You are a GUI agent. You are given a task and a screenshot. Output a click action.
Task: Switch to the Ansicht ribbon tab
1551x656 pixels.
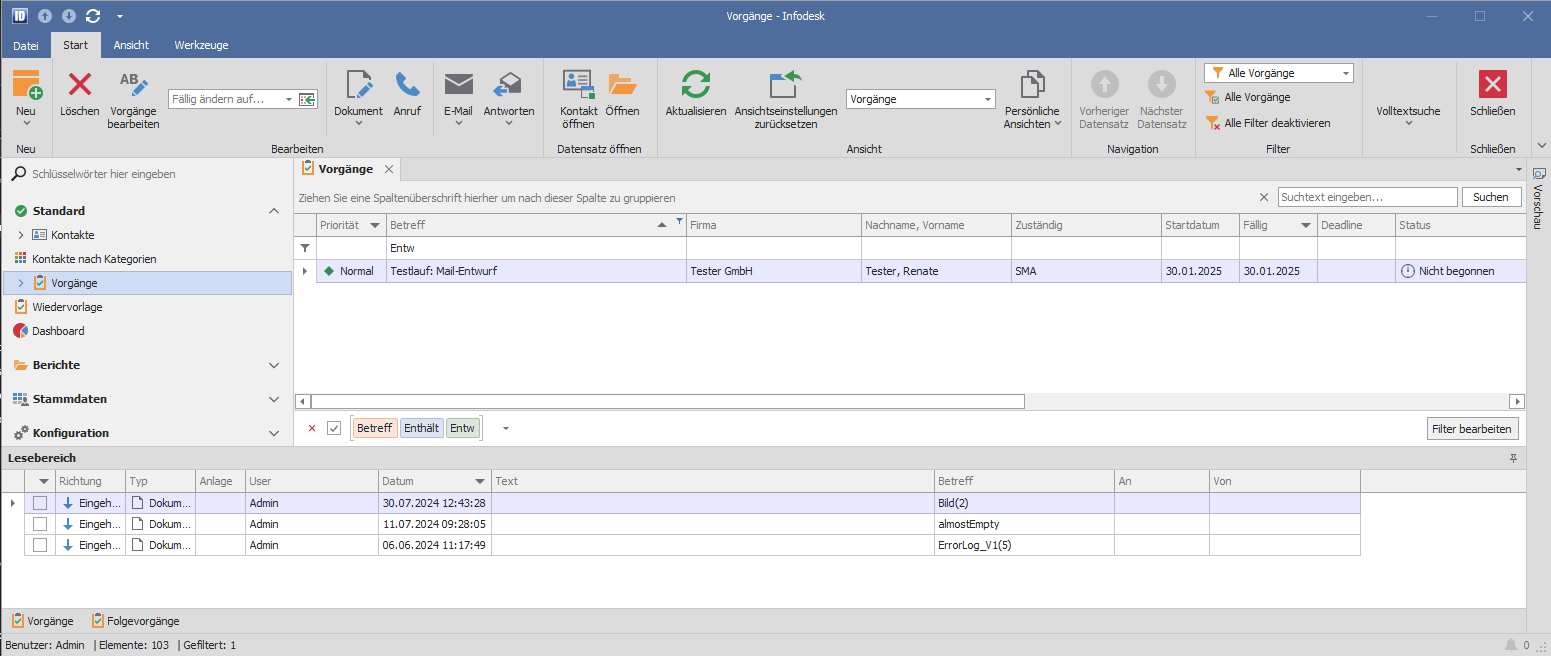point(131,45)
